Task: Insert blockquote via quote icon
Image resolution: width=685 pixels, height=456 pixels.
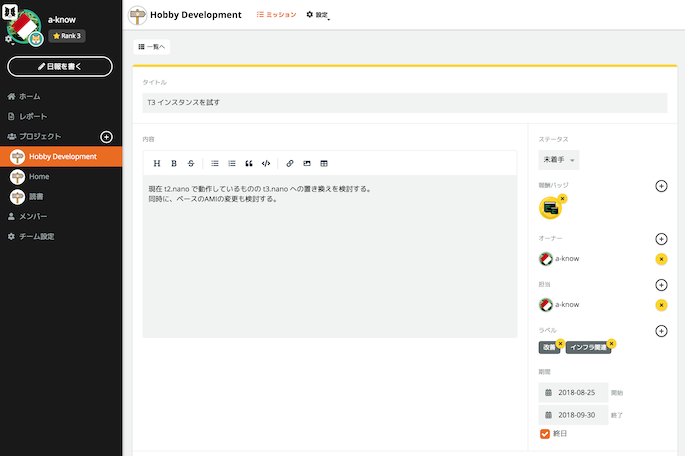Action: point(249,163)
